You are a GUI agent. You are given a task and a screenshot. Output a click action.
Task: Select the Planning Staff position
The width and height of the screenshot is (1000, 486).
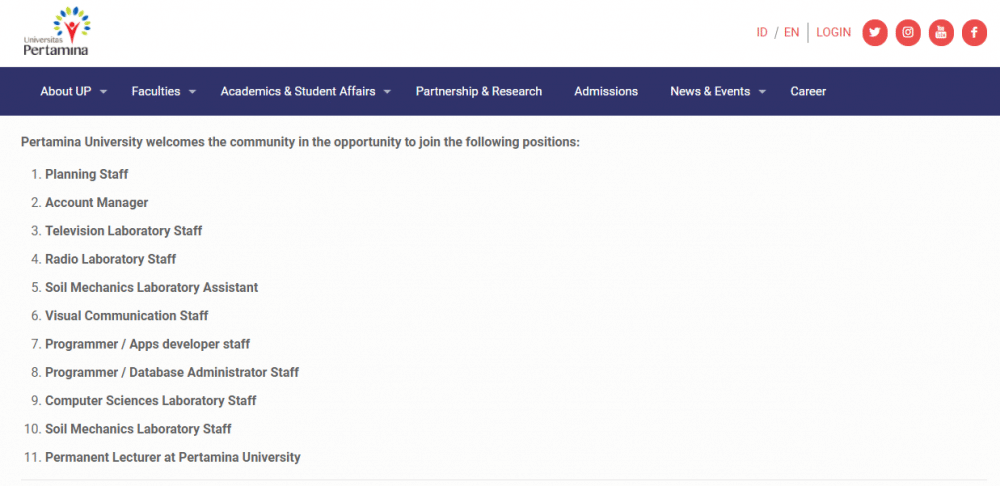[x=87, y=175]
